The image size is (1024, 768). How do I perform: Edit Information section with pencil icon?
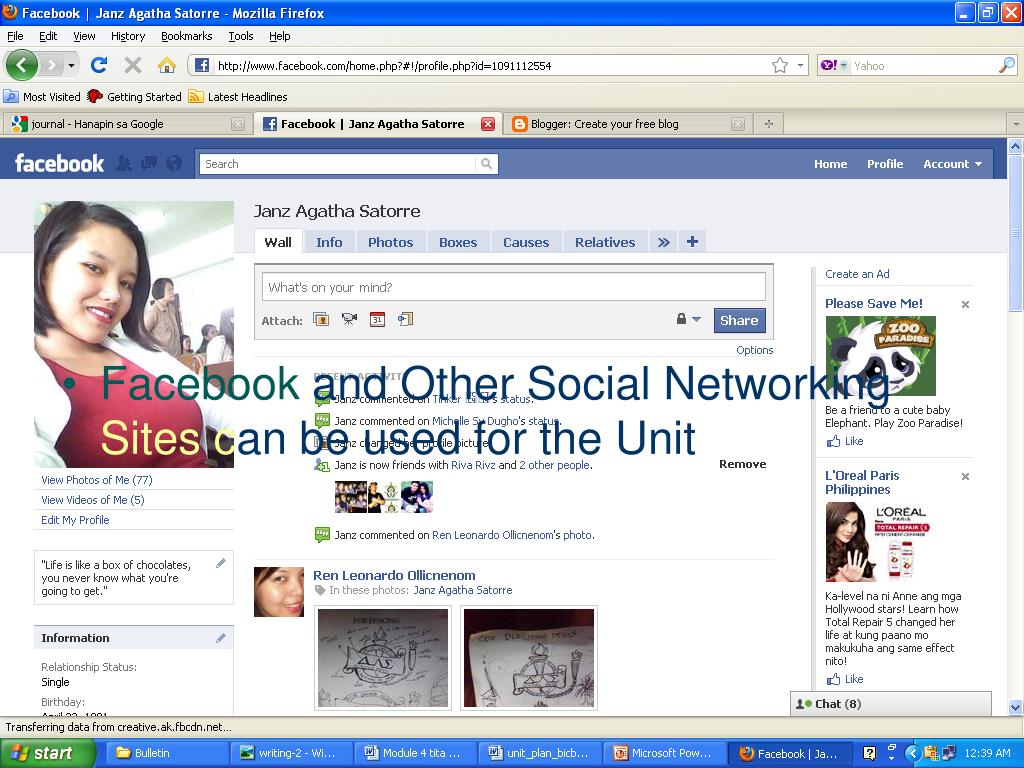pyautogui.click(x=221, y=638)
